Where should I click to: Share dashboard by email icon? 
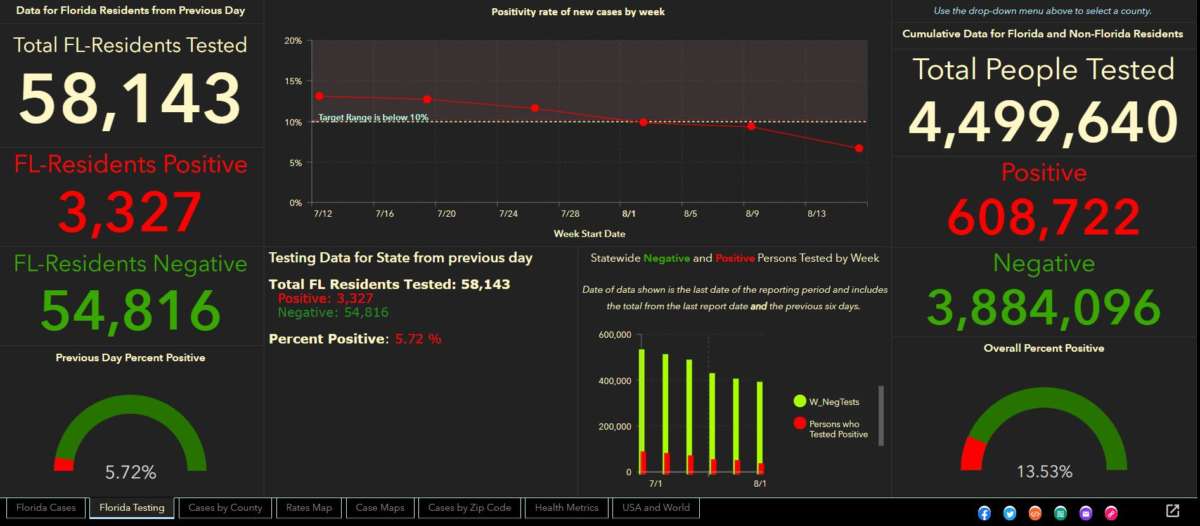[x=1086, y=512]
